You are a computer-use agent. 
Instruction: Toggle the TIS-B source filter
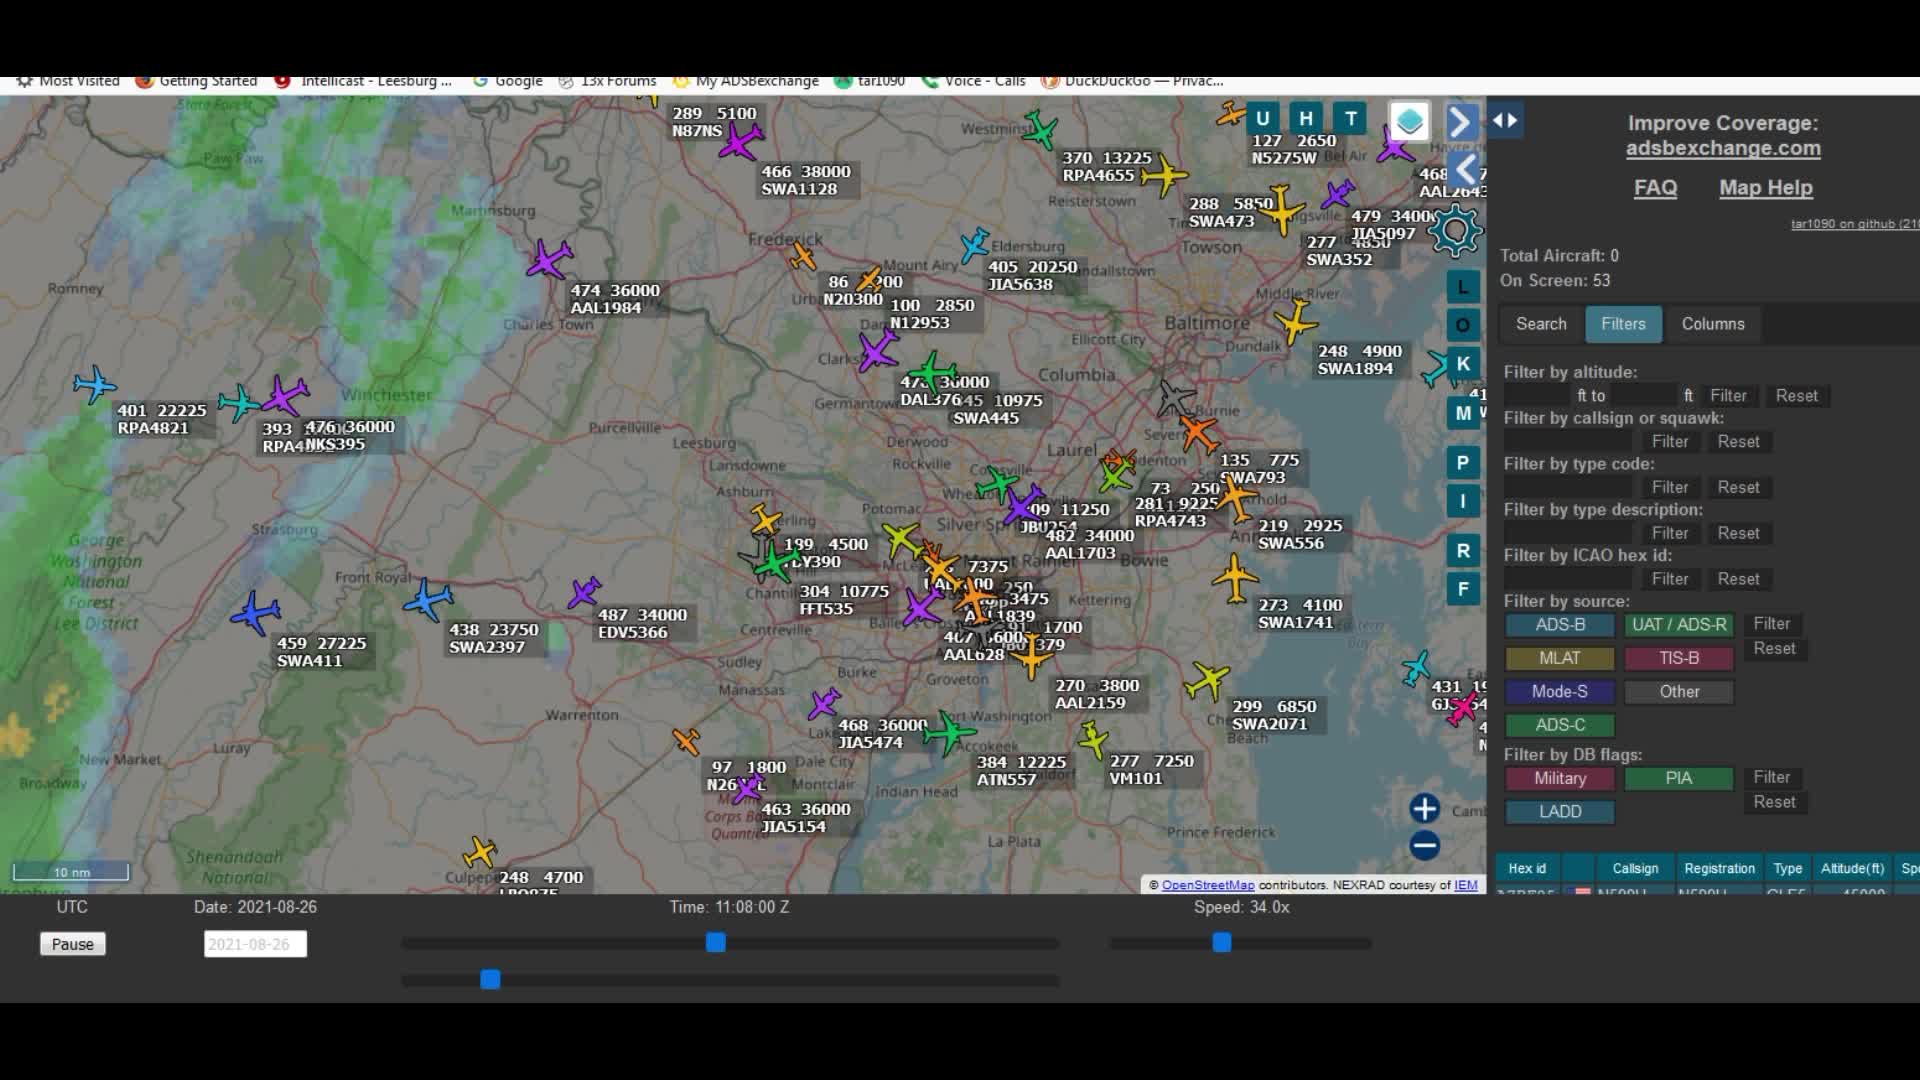click(x=1679, y=658)
